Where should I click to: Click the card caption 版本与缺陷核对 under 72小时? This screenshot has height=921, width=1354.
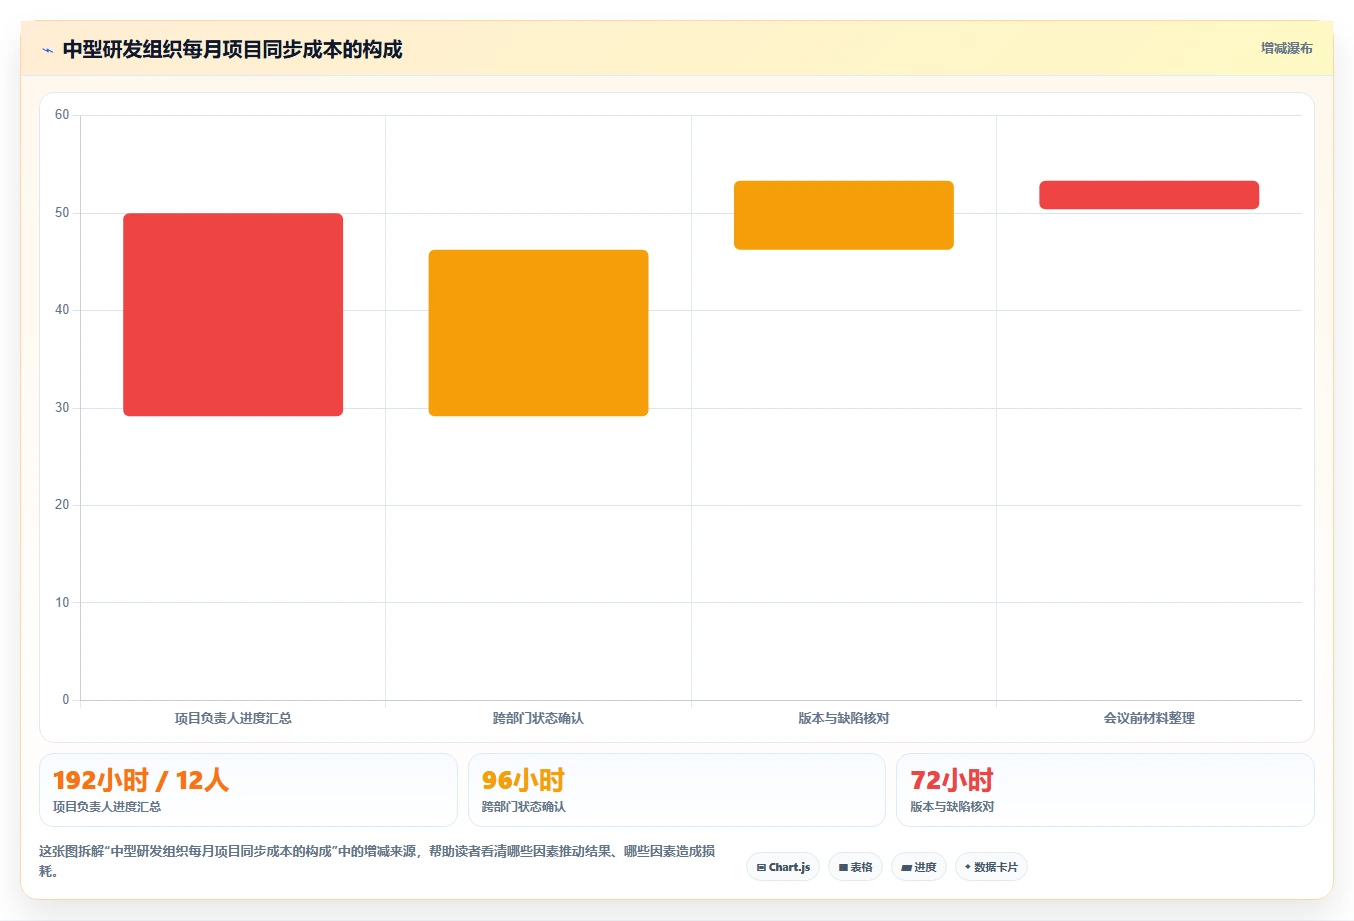pyautogui.click(x=952, y=807)
